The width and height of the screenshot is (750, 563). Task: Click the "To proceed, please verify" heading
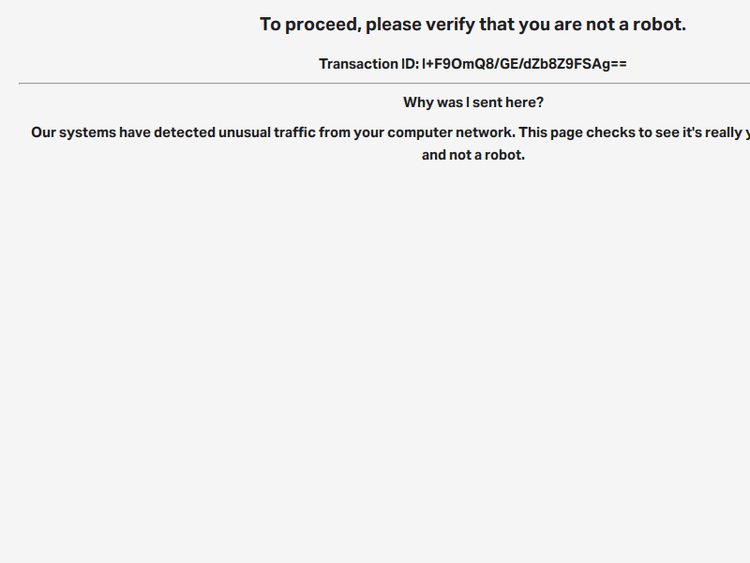click(x=472, y=24)
